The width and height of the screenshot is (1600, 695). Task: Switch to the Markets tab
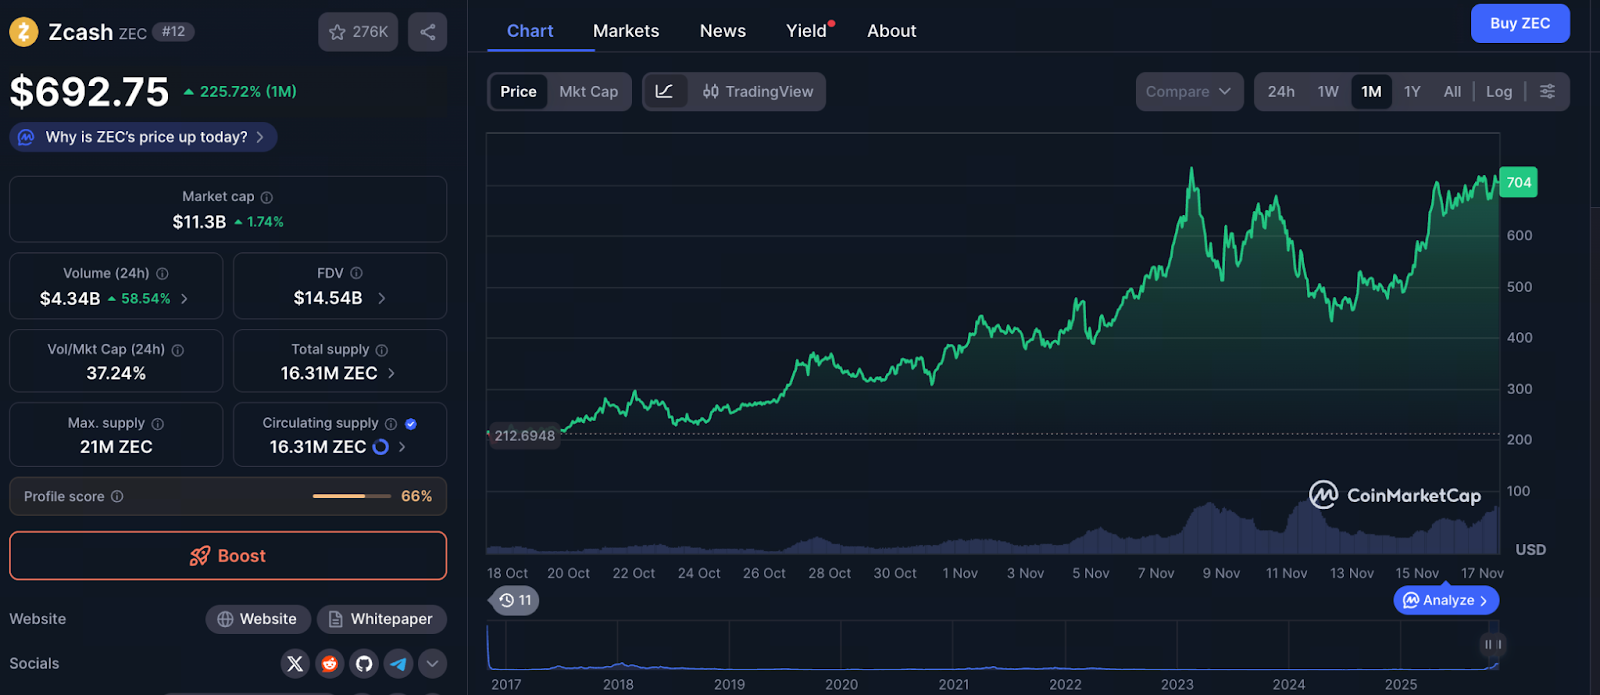pos(626,31)
